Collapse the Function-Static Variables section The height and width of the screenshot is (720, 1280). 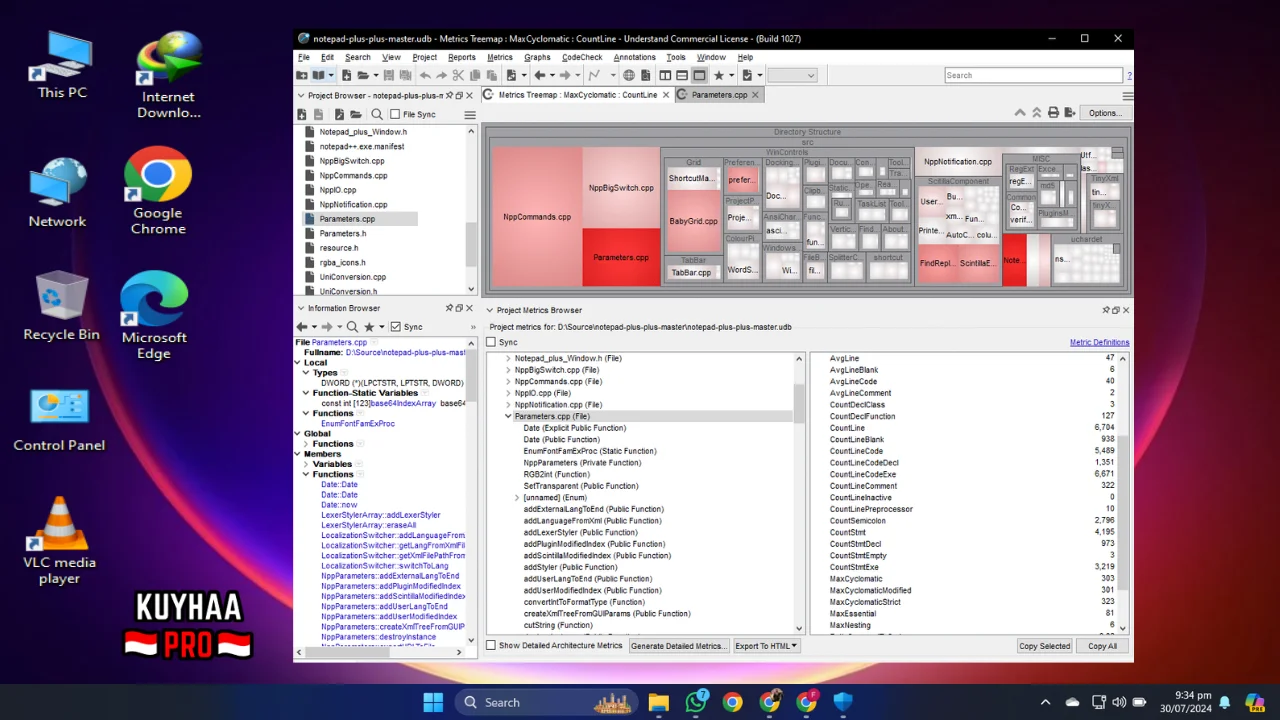(x=307, y=393)
